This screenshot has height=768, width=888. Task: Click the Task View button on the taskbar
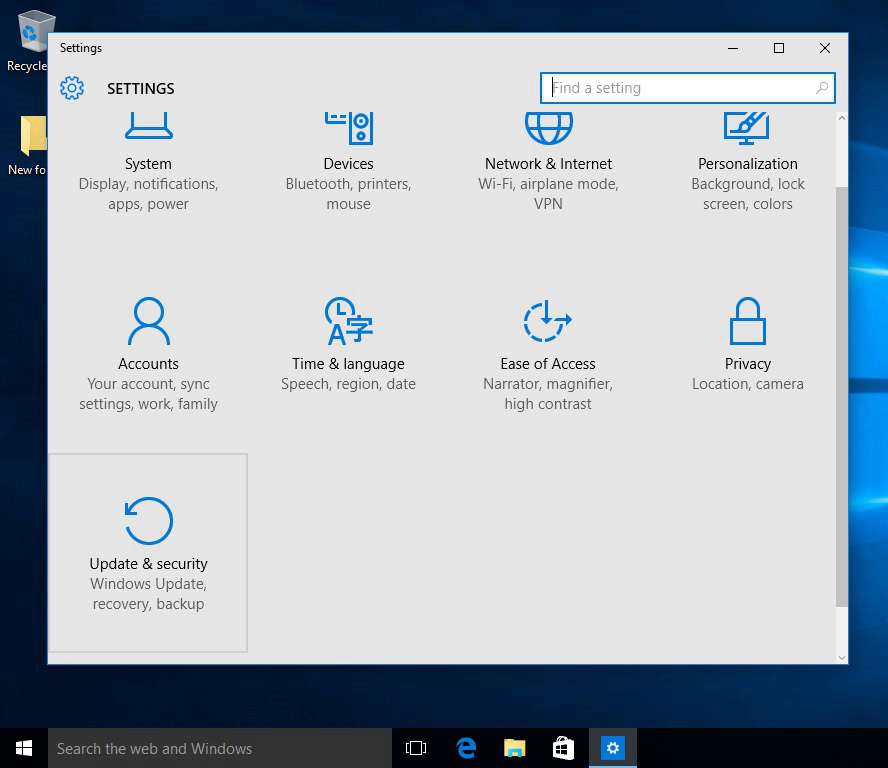tap(415, 747)
